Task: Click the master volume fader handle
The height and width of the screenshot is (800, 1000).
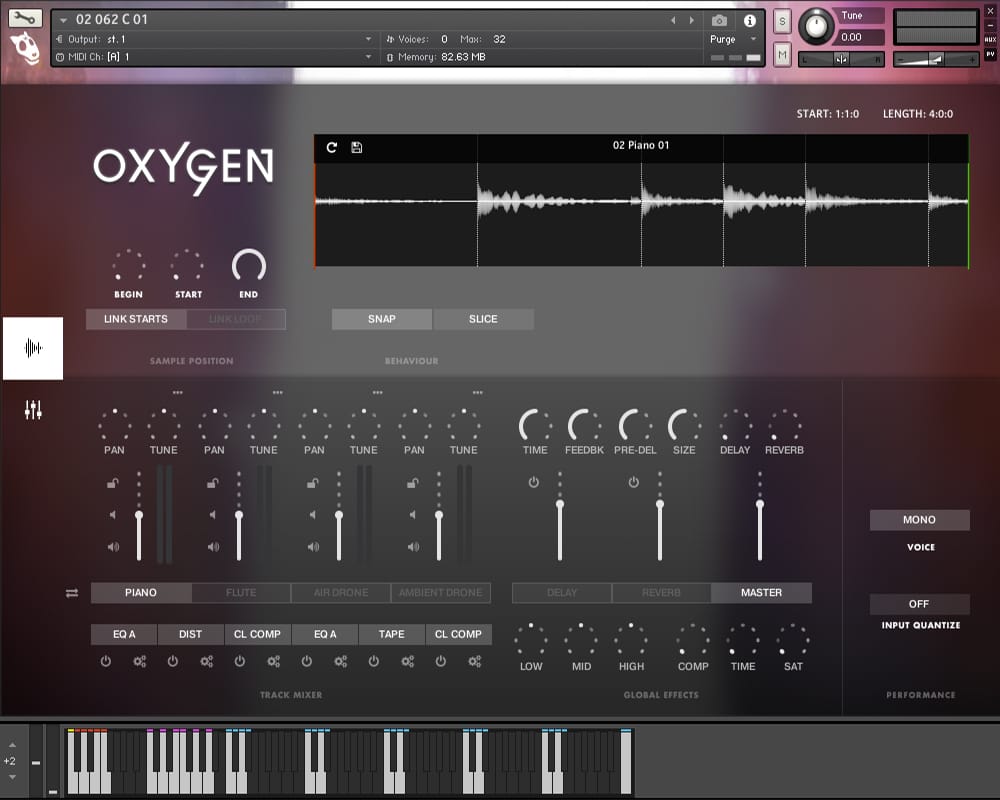Action: pyautogui.click(x=760, y=505)
